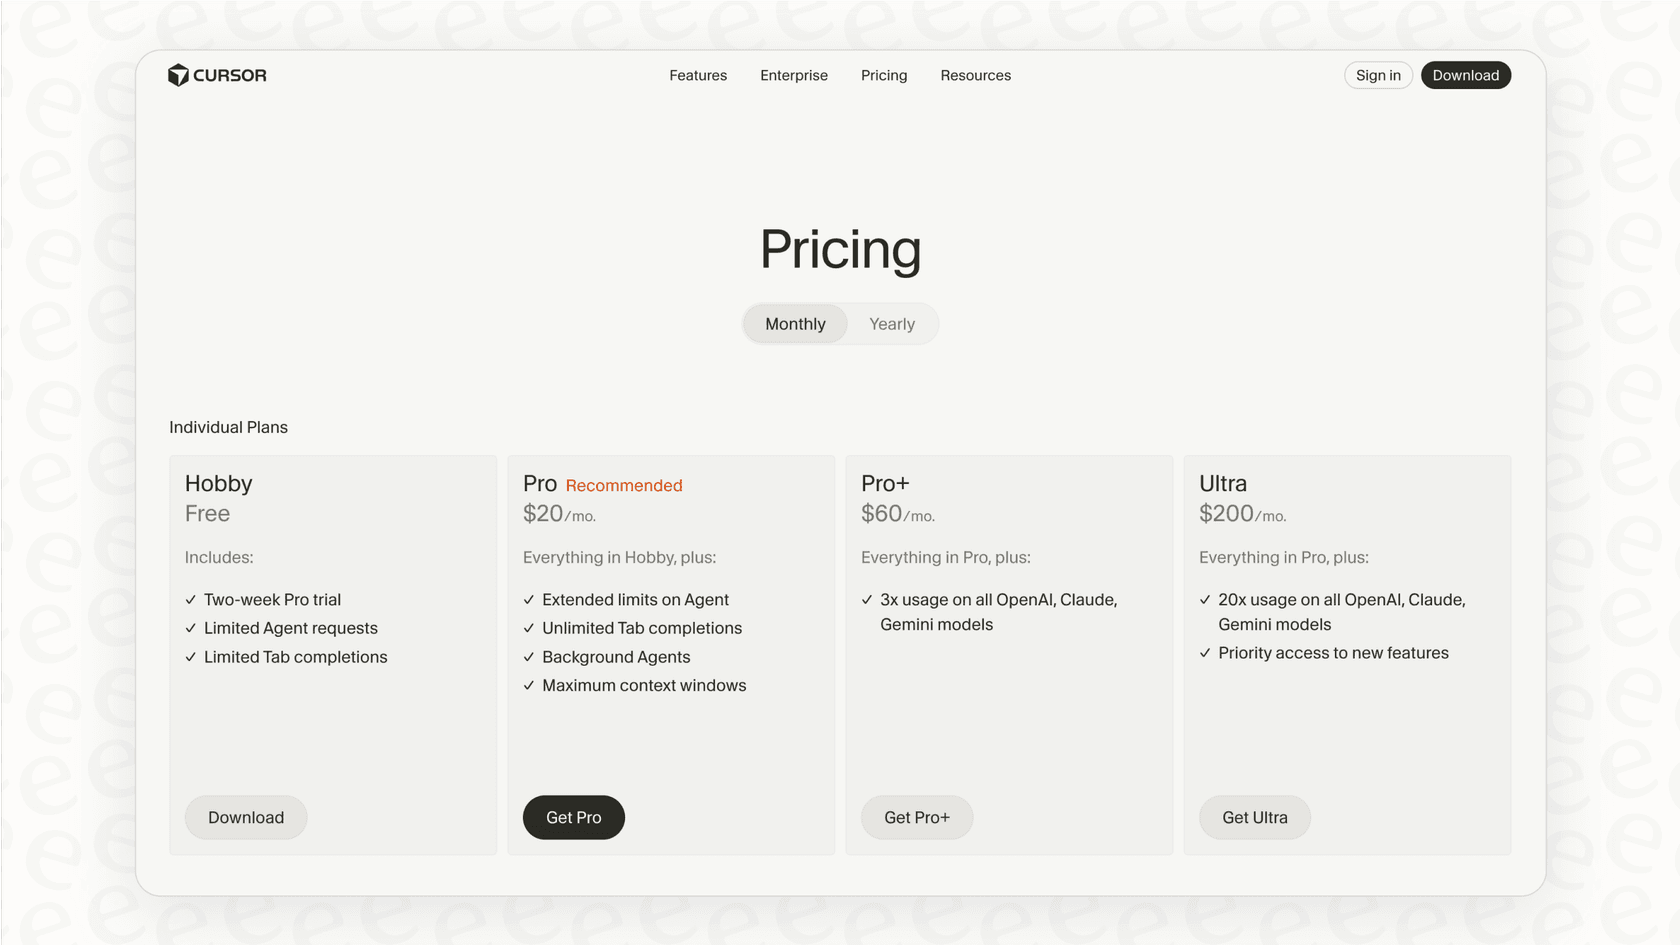Click the Ultra plan heading

click(x=1222, y=483)
